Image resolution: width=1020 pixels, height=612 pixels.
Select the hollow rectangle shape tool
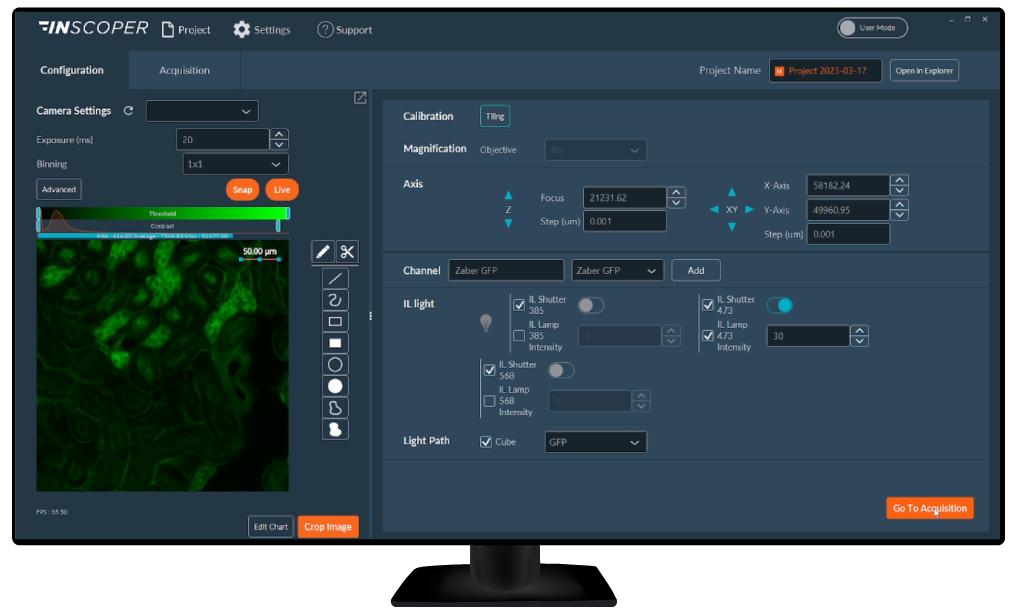point(335,321)
